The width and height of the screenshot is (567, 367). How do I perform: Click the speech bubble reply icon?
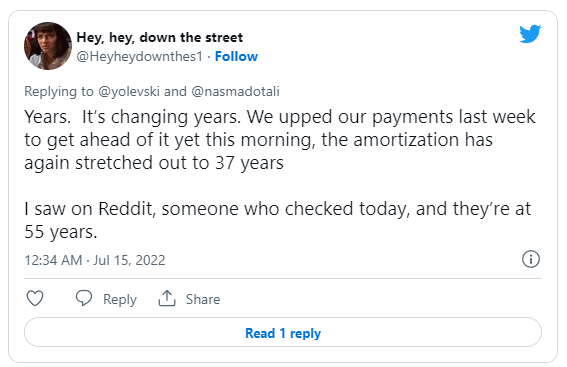click(84, 298)
